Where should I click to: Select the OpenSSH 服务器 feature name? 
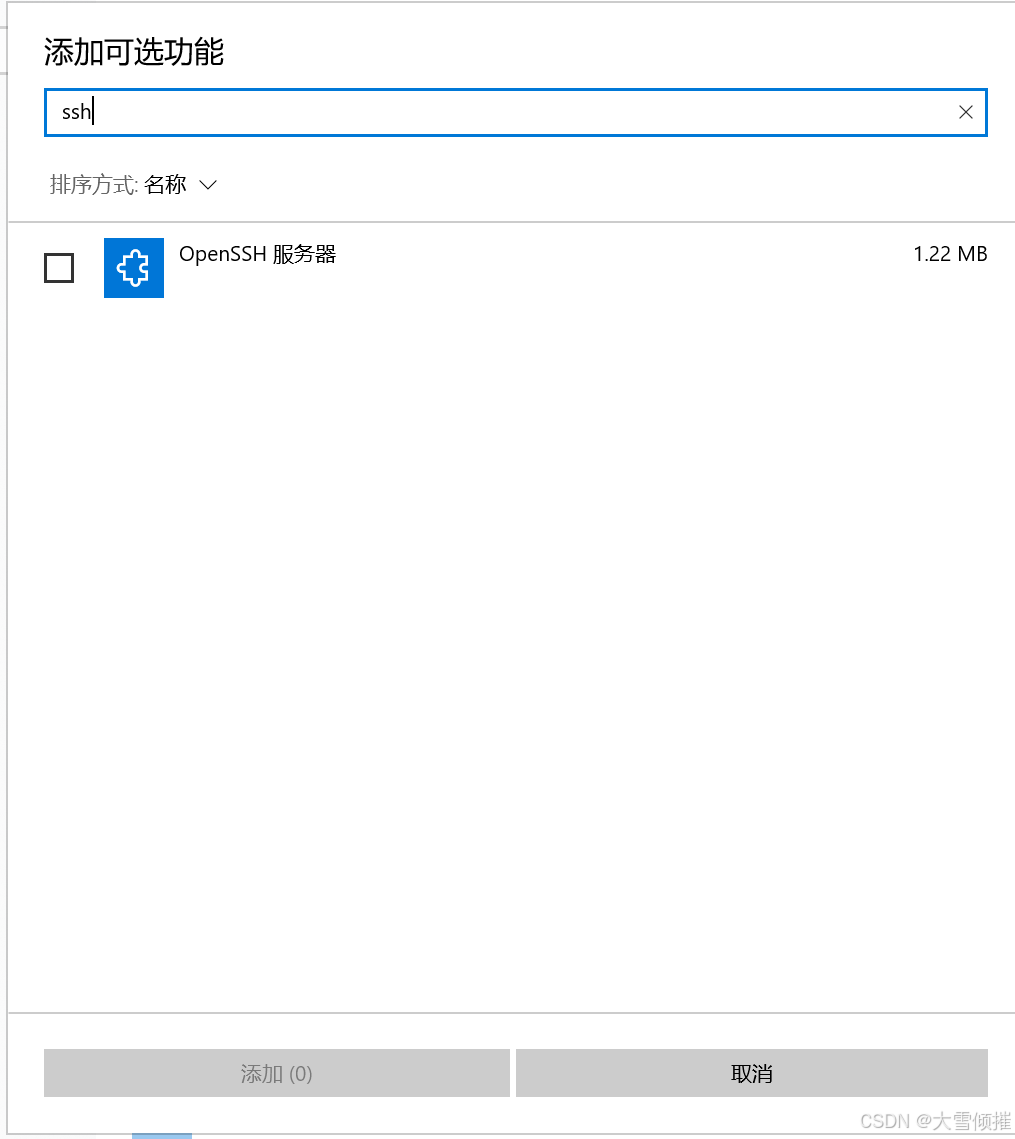(258, 254)
